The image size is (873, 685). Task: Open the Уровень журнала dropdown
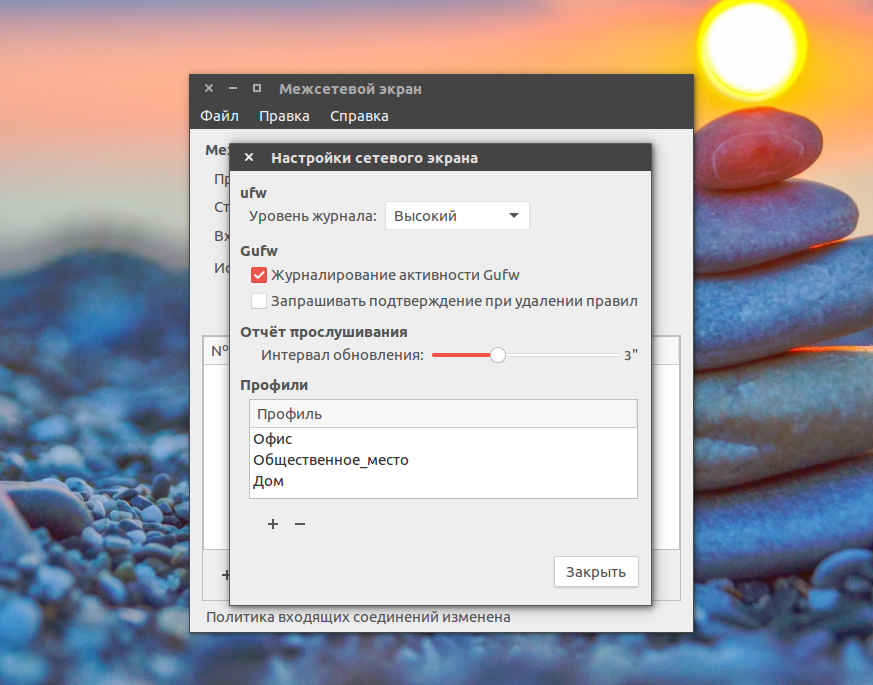point(457,216)
